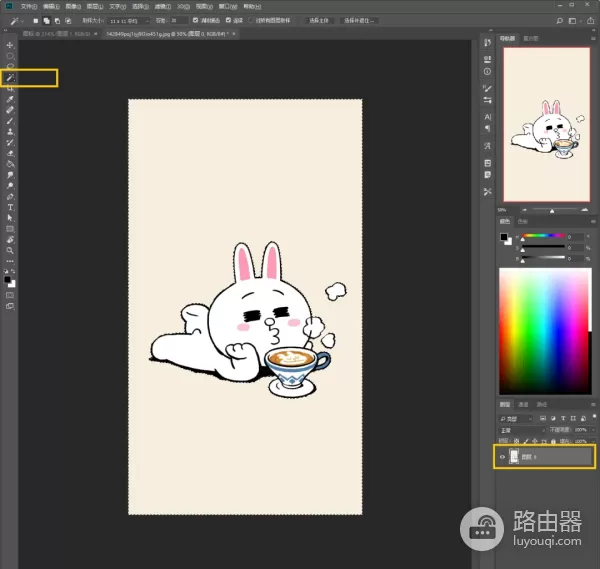Select the Brush tool
Screen dimensions: 600x569
10,121
